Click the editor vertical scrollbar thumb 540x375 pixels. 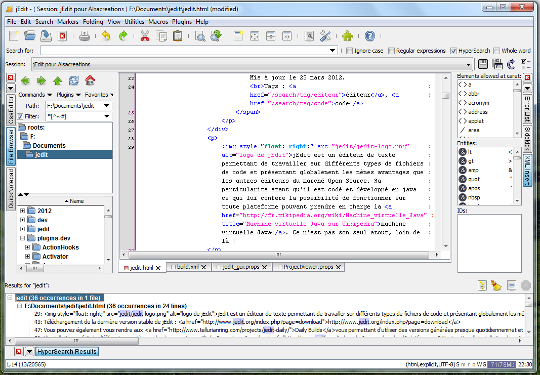[x=446, y=95]
